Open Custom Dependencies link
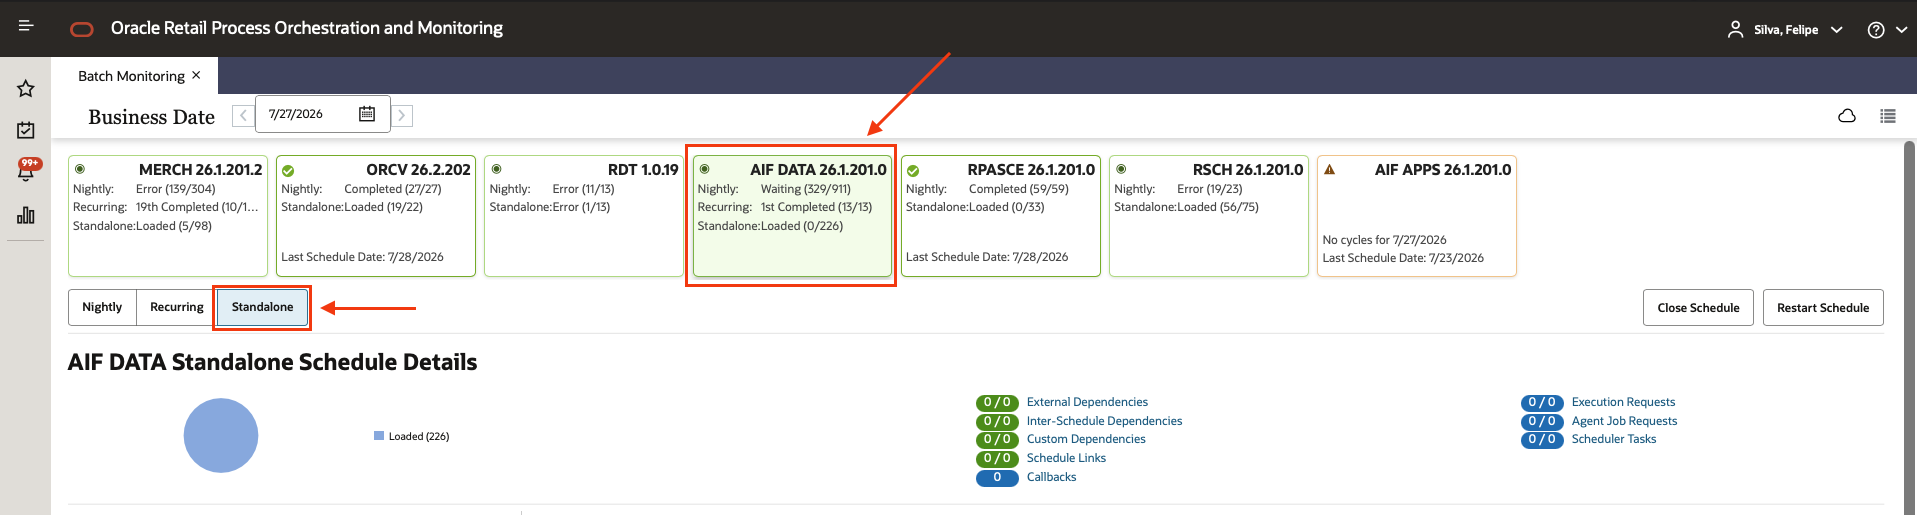 (1086, 439)
